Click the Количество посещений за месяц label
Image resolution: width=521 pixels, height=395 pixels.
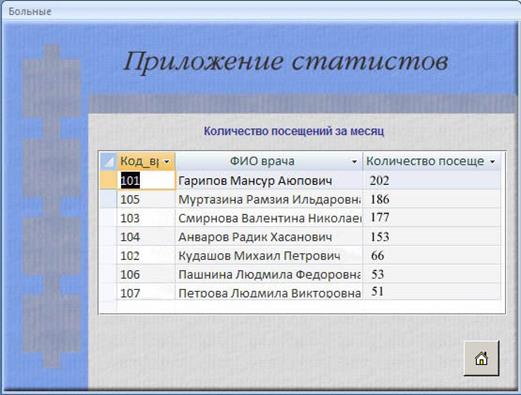[294, 131]
